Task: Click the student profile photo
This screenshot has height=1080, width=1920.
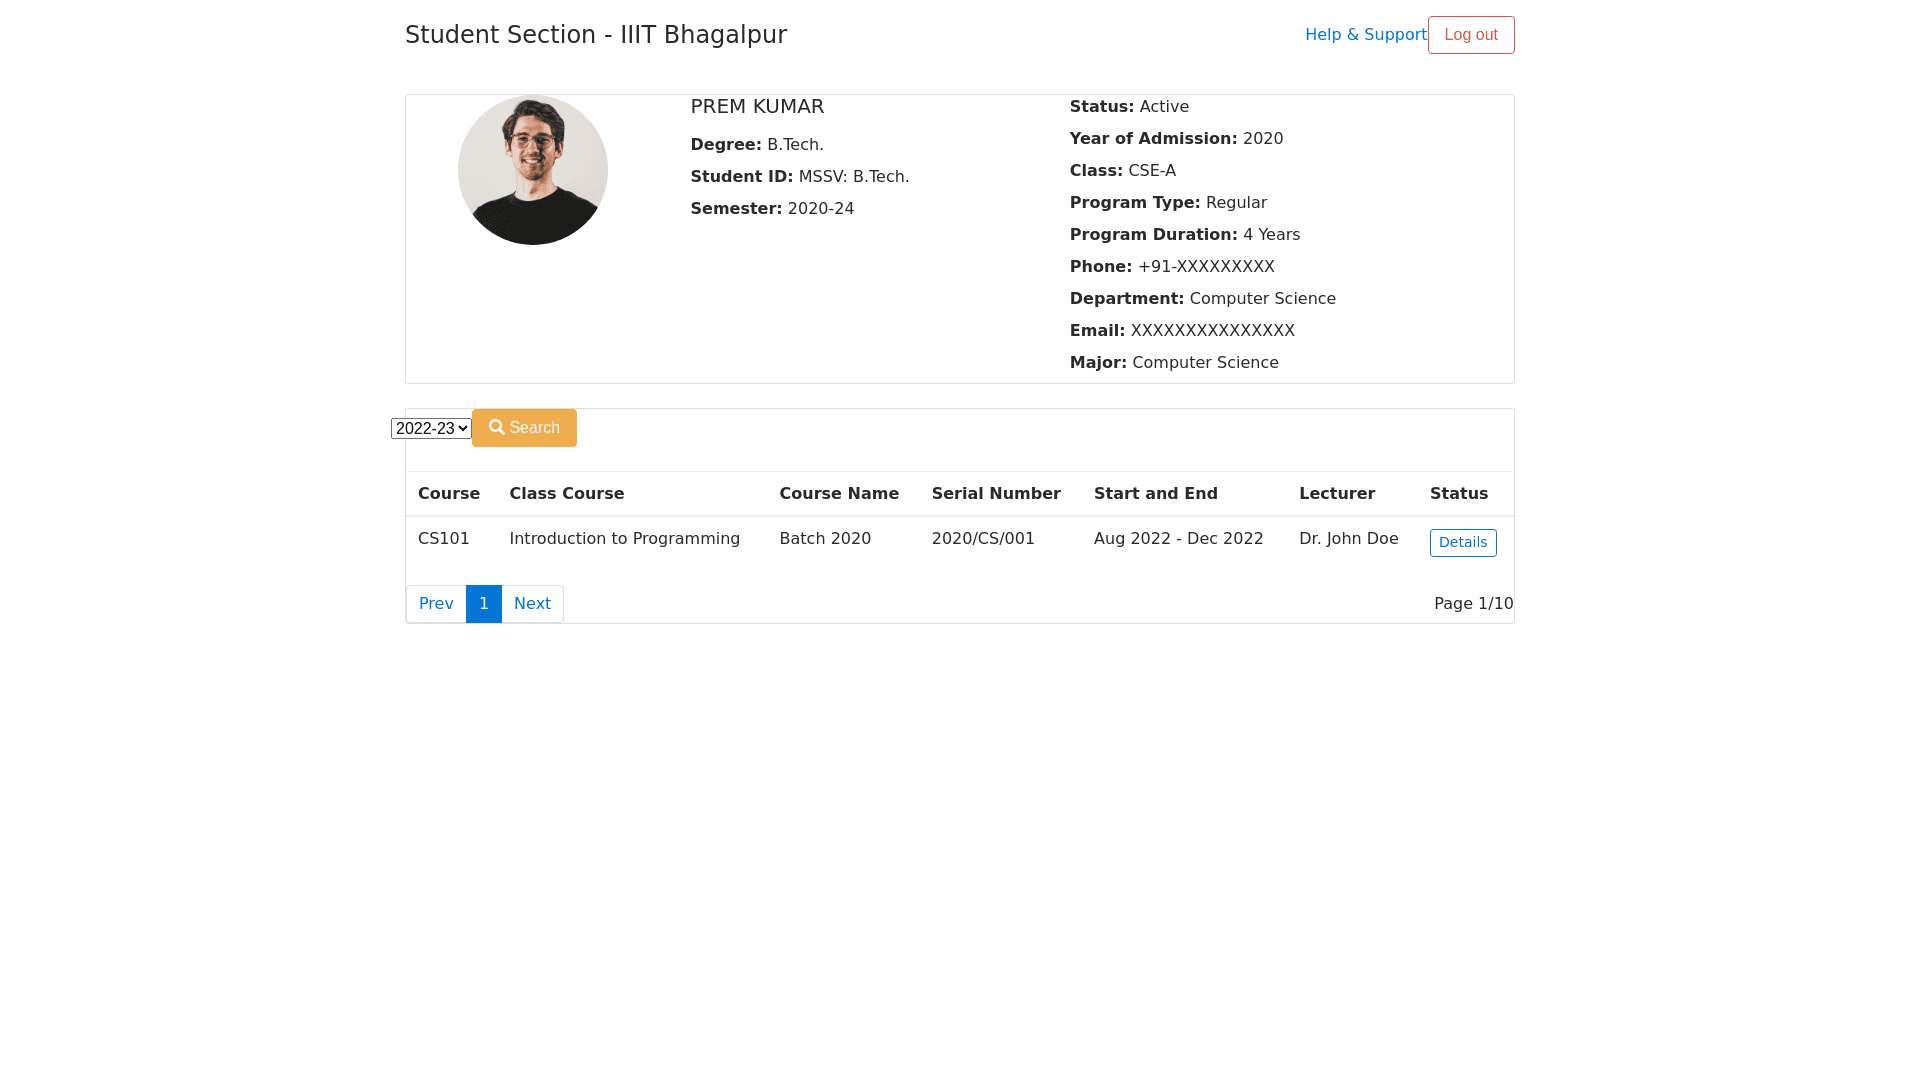Action: (533, 170)
